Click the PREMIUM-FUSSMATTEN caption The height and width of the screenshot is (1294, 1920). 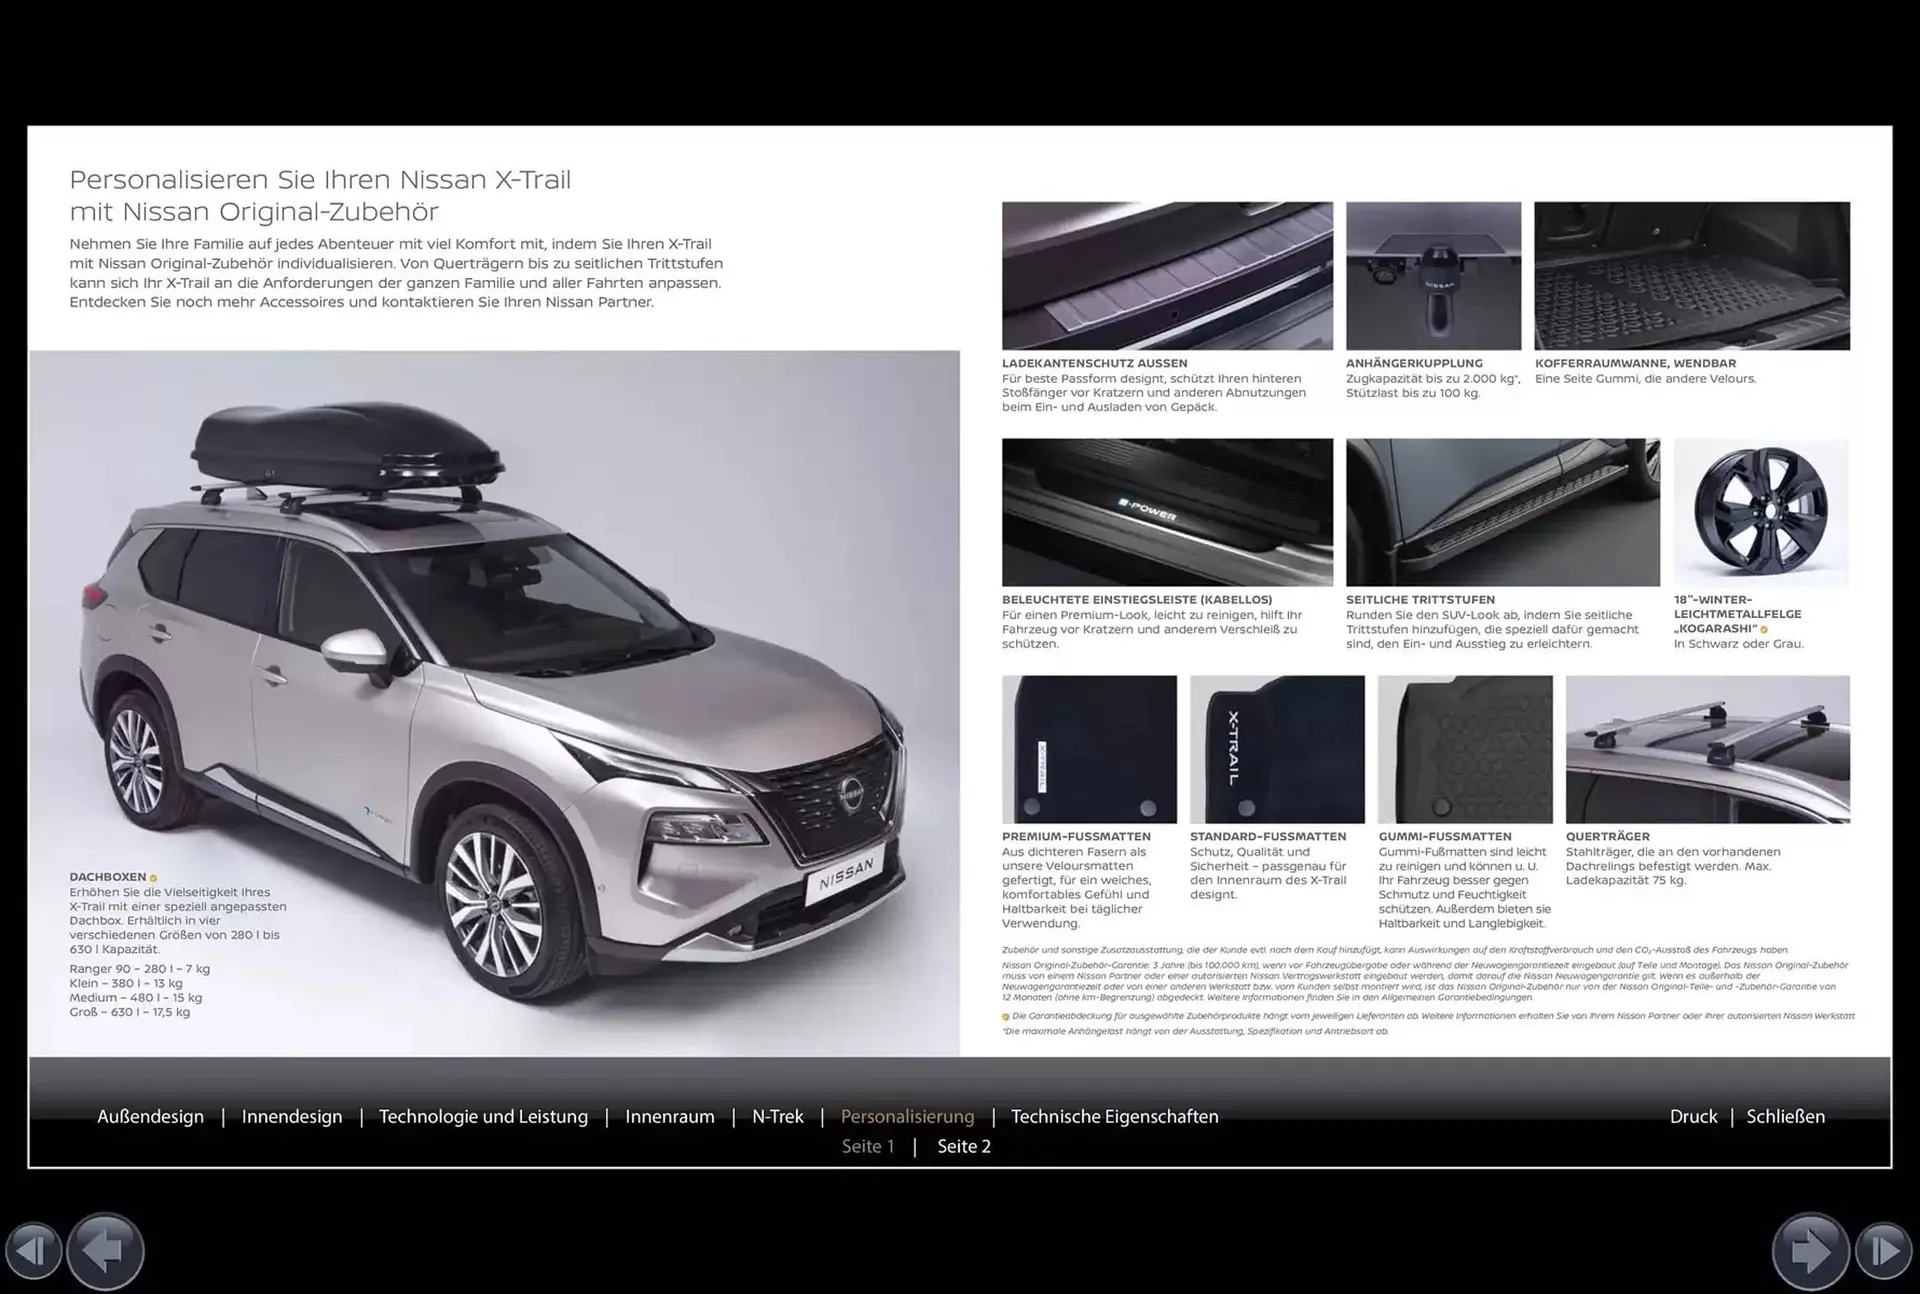point(1076,837)
